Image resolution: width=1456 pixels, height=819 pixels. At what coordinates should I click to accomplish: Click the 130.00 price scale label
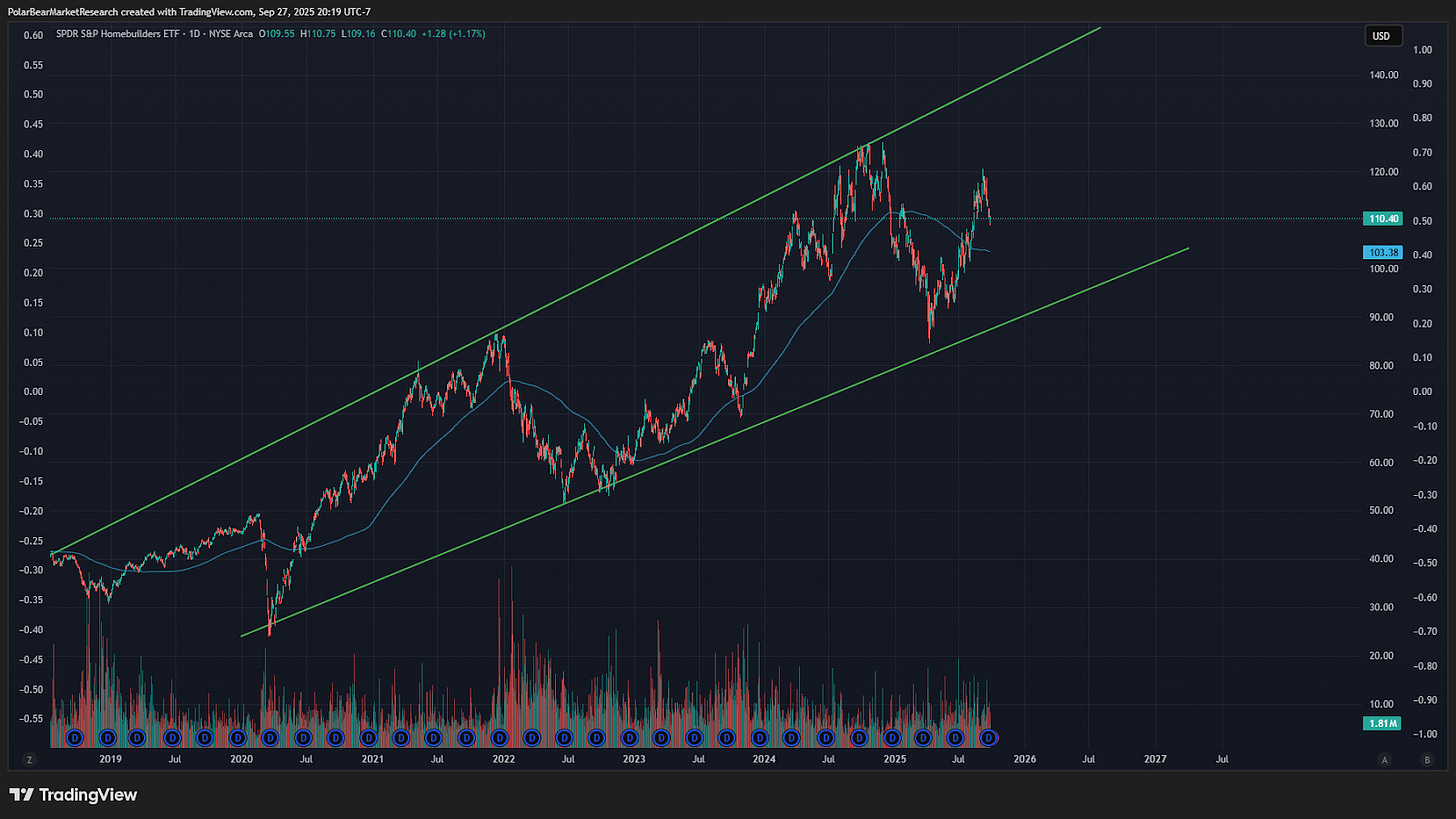click(1384, 123)
